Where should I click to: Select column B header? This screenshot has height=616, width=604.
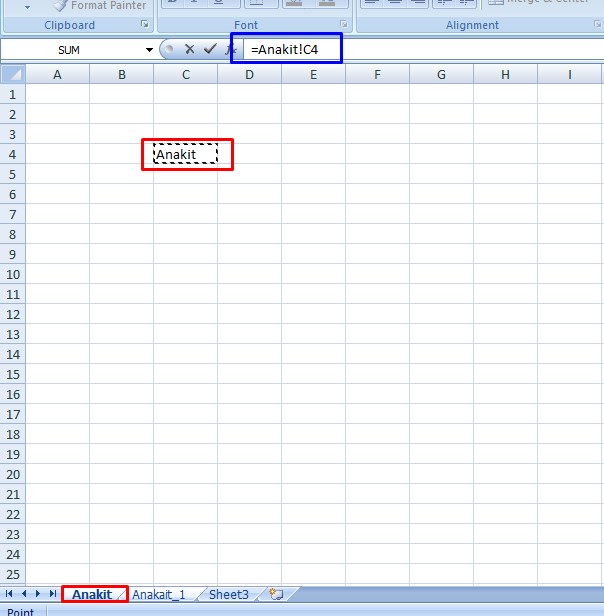tap(121, 75)
